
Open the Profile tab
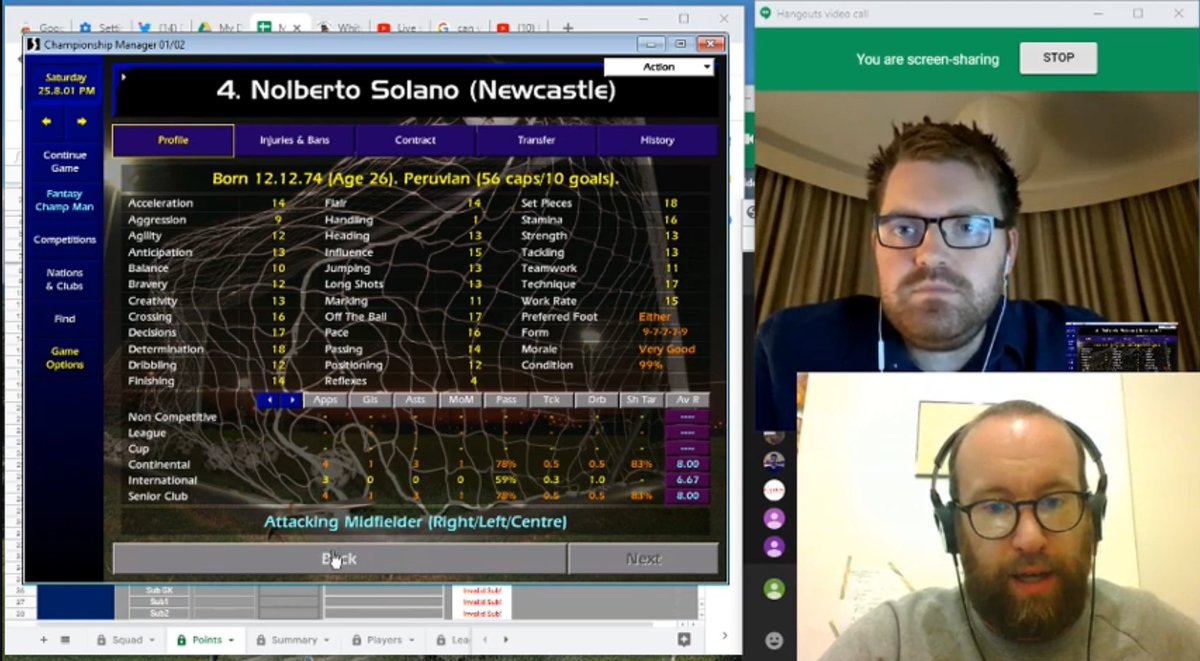coord(173,140)
